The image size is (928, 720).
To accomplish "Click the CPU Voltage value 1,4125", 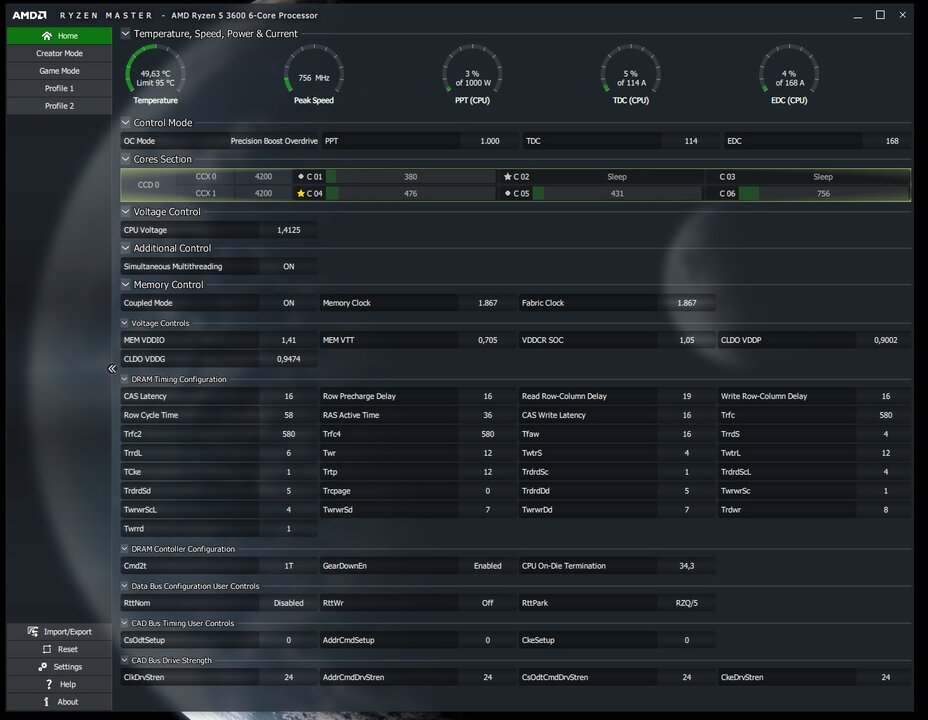I will 288,230.
